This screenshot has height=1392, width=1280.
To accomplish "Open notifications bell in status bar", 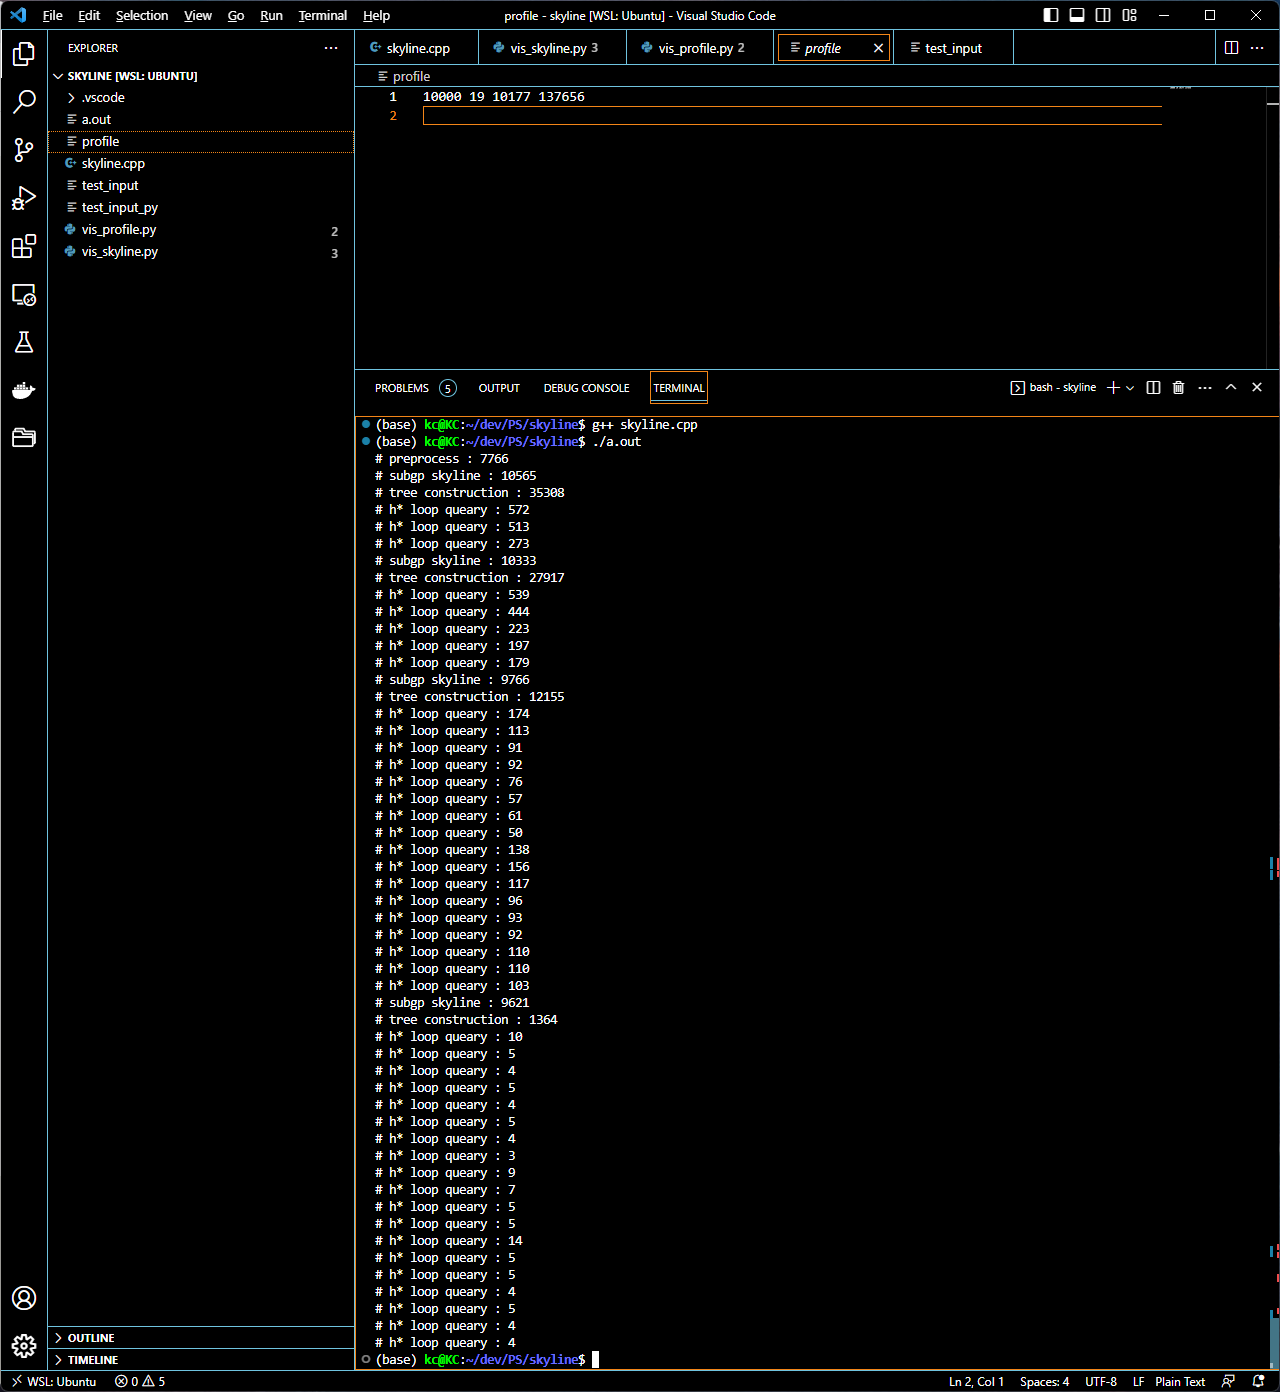I will click(1259, 1381).
